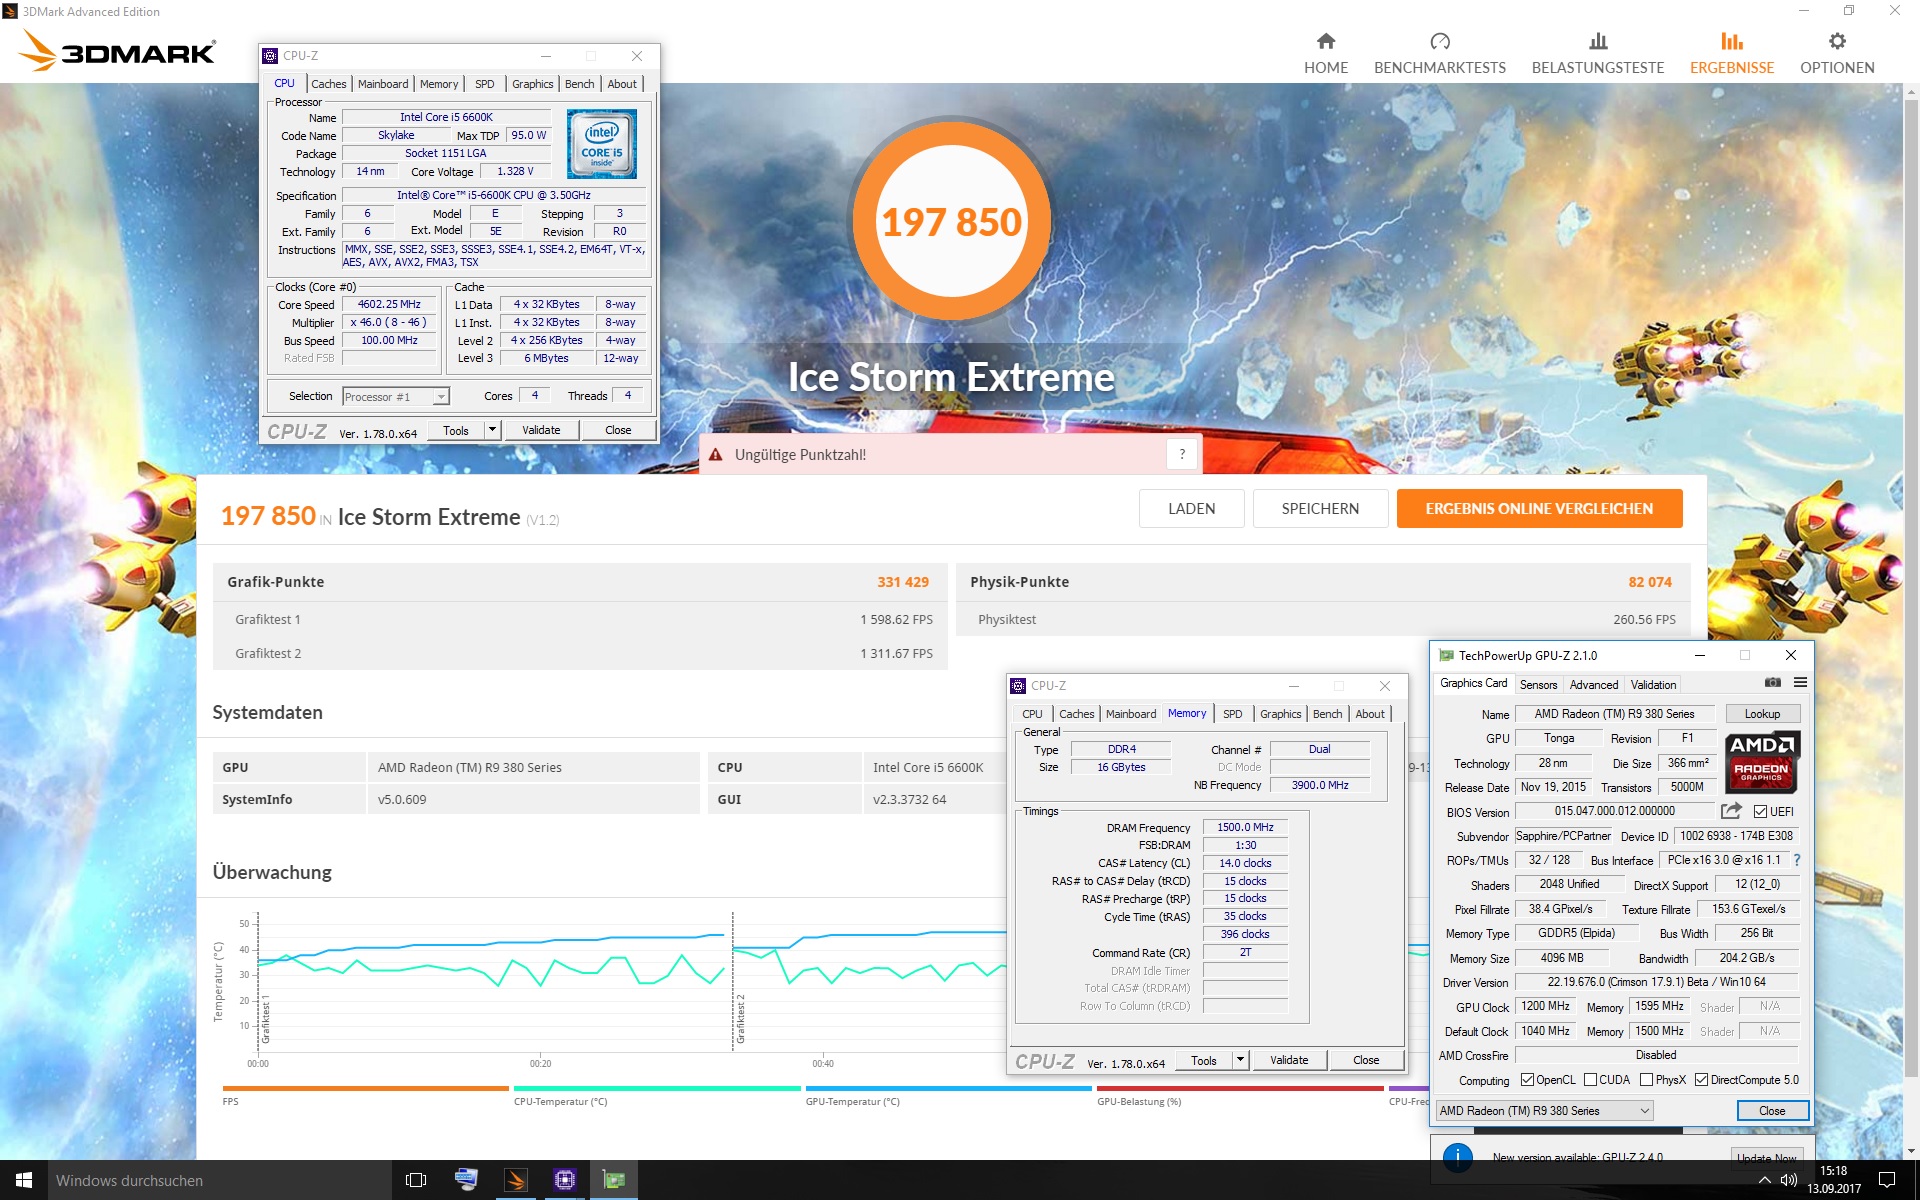Click the GPU-Z taskbar icon
The height and width of the screenshot is (1200, 1920).
click(614, 1180)
